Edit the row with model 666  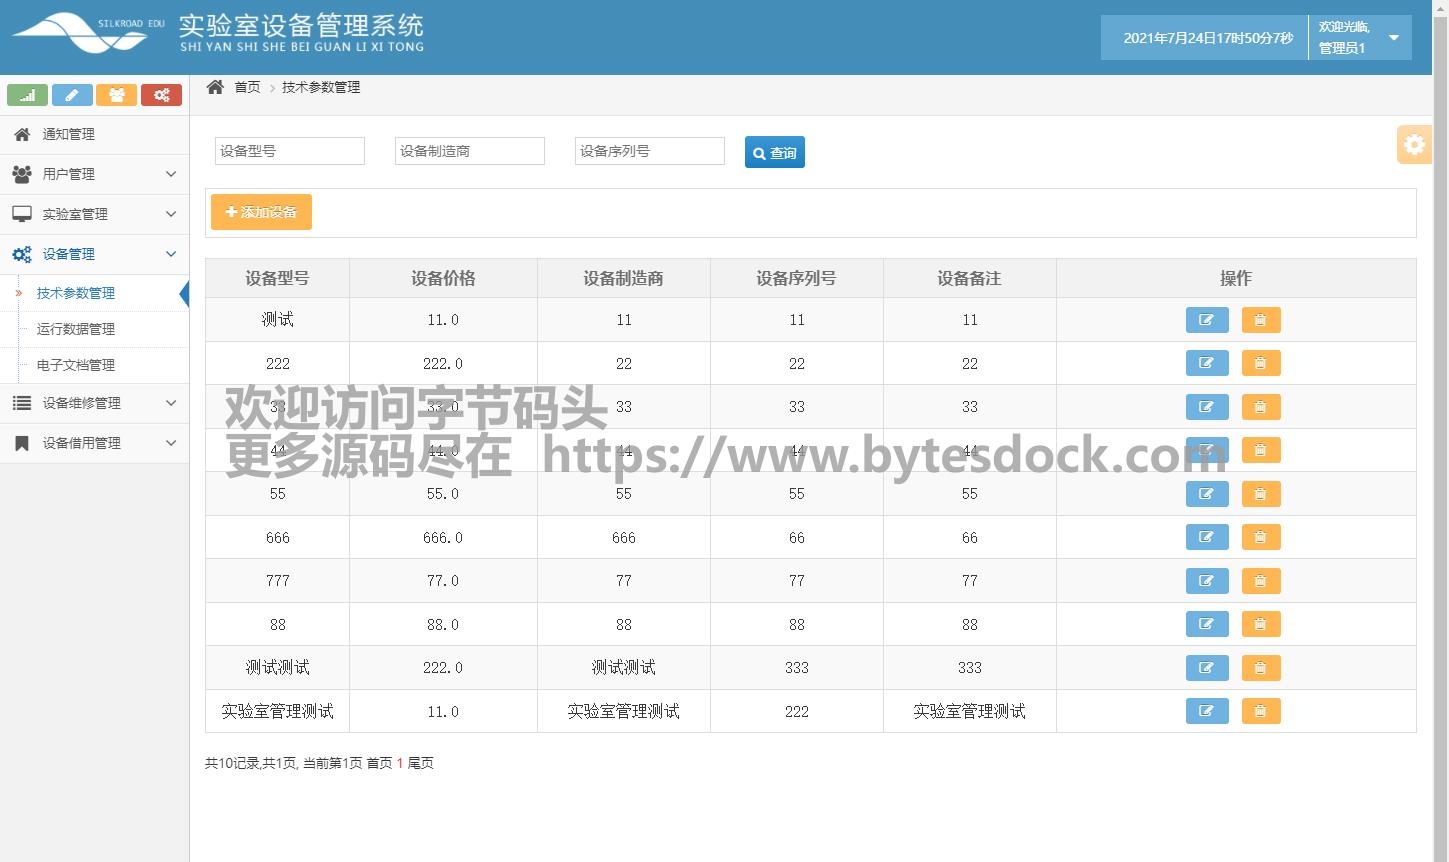click(1206, 538)
